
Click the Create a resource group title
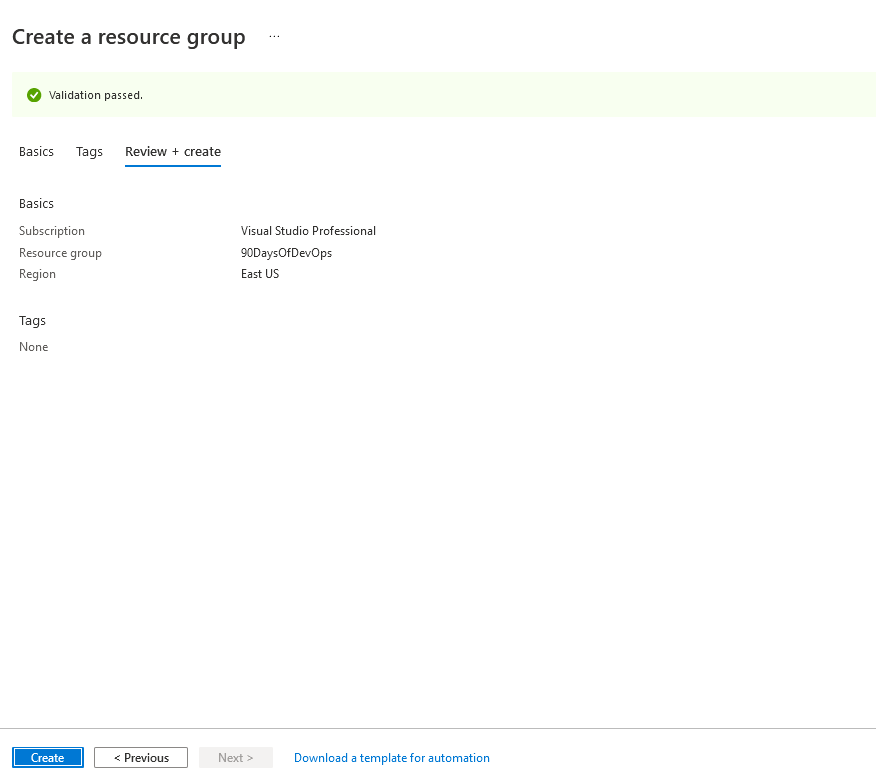point(128,37)
